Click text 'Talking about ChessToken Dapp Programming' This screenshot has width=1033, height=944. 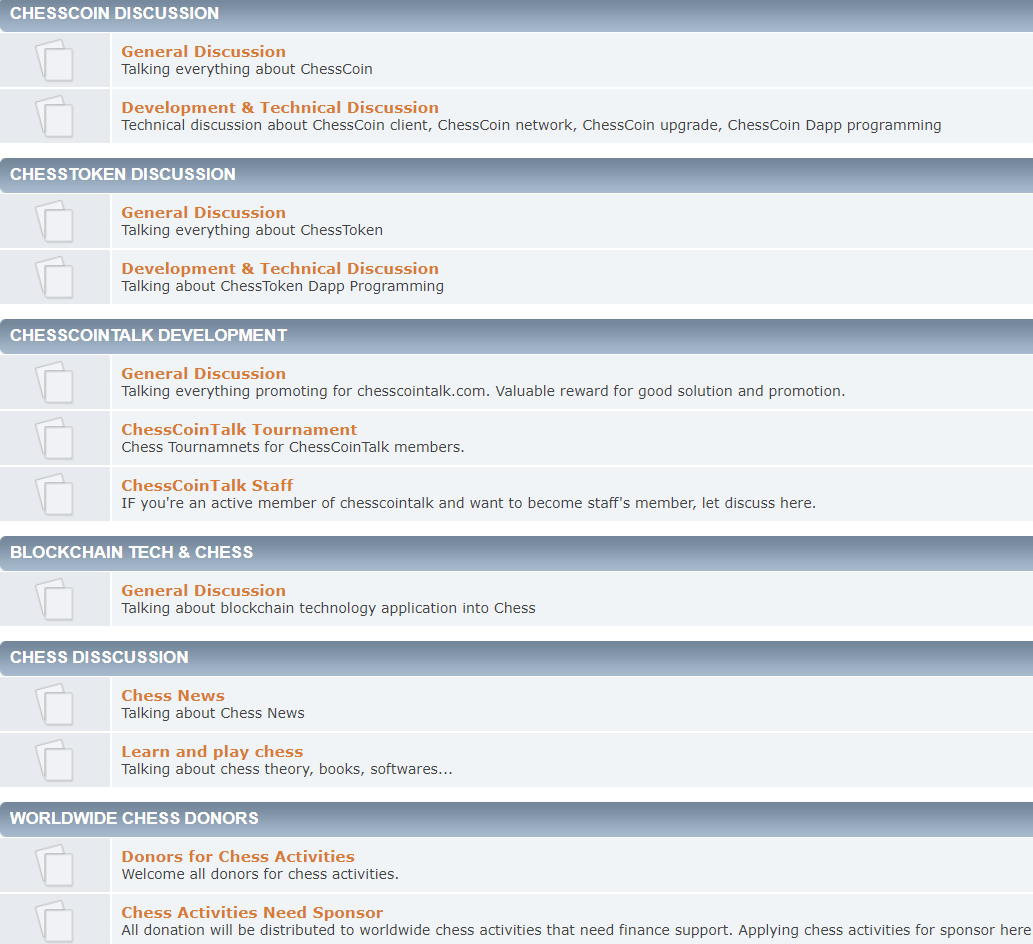(x=283, y=286)
